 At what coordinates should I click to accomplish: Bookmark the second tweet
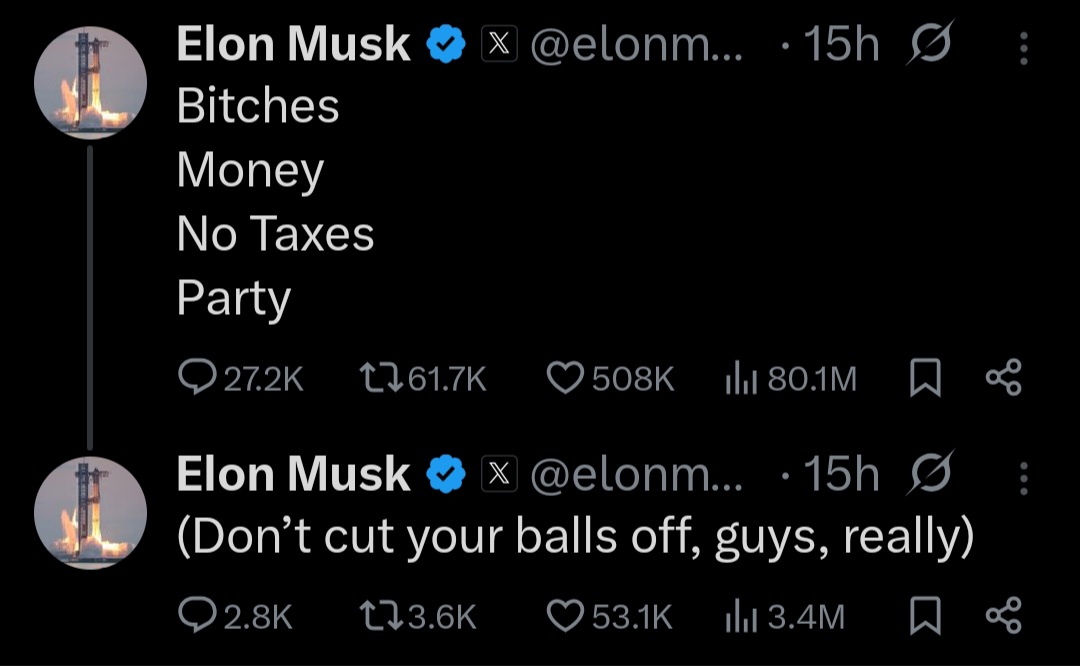click(x=925, y=615)
